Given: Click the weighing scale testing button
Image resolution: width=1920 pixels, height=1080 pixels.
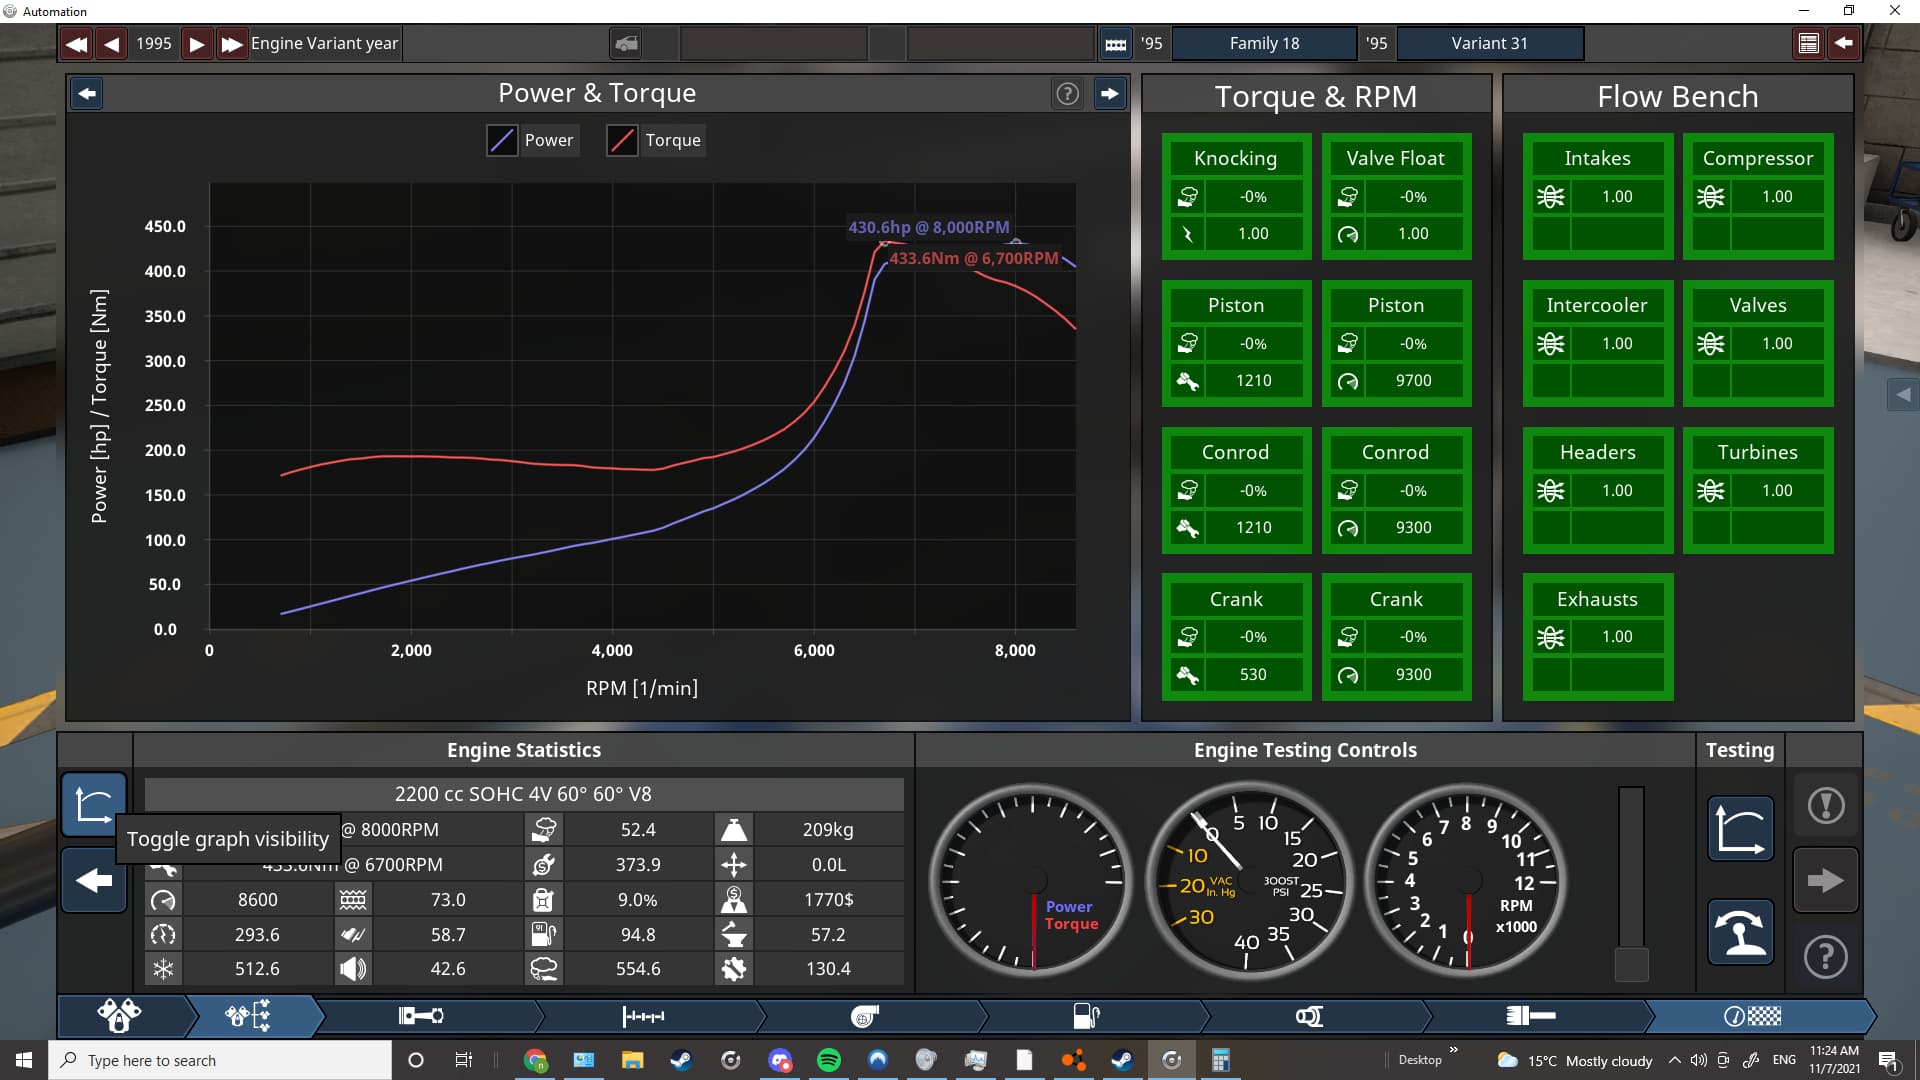Looking at the screenshot, I should 1740,932.
